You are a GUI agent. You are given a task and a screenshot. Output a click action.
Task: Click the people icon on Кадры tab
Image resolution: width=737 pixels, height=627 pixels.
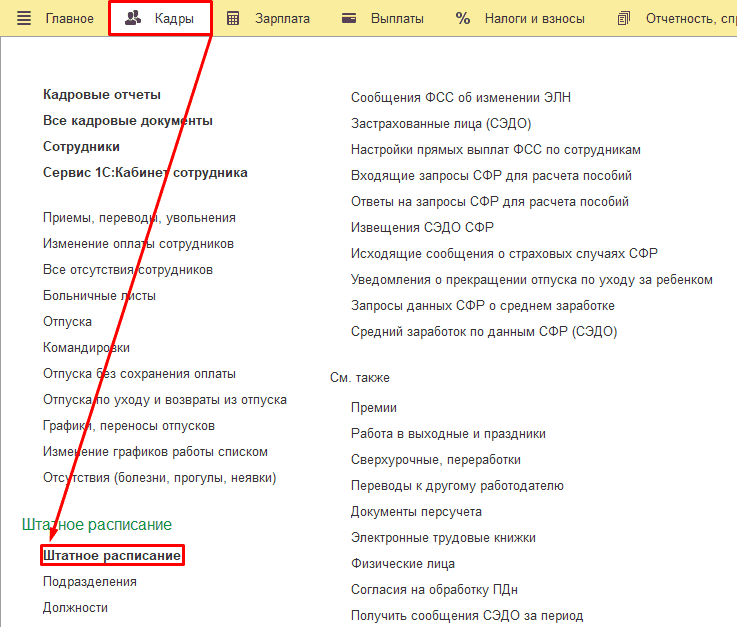pyautogui.click(x=133, y=18)
